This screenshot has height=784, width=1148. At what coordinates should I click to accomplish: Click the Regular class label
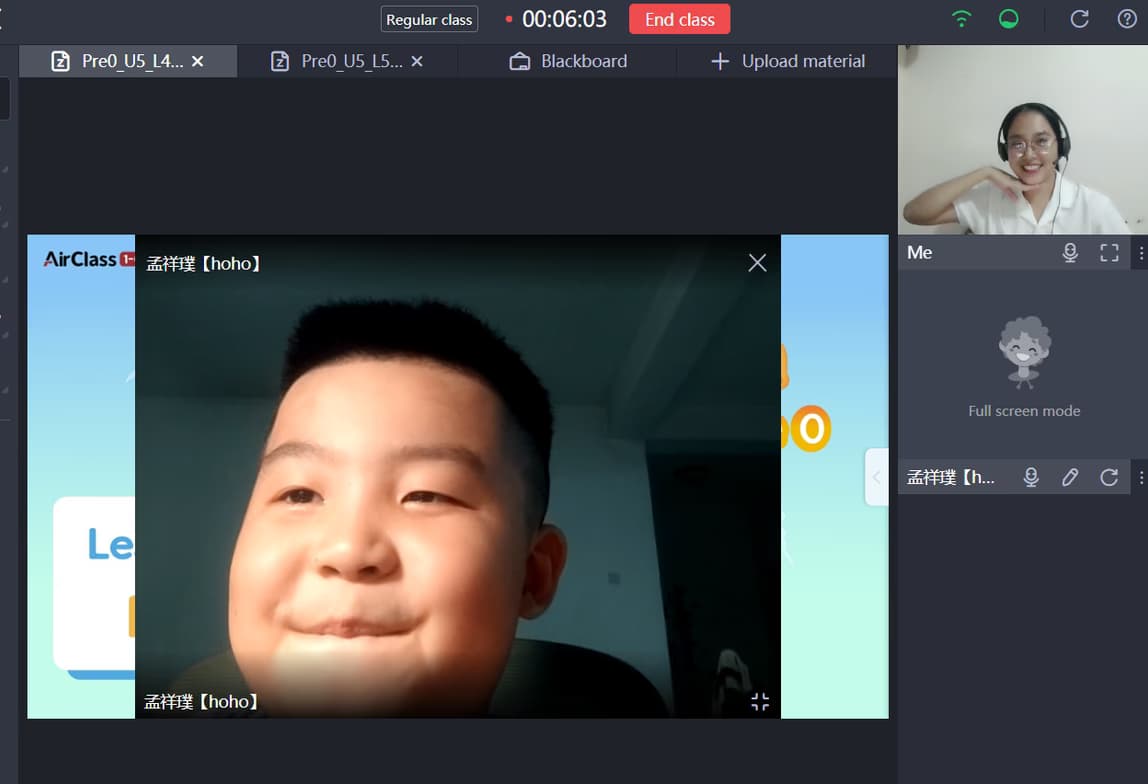(429, 20)
